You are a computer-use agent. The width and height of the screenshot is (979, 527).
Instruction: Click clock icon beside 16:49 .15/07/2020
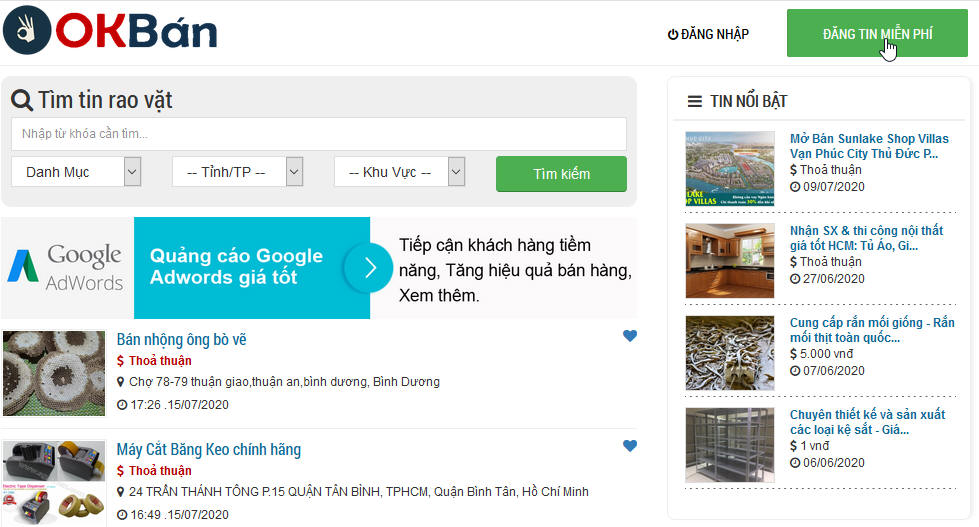click(122, 515)
